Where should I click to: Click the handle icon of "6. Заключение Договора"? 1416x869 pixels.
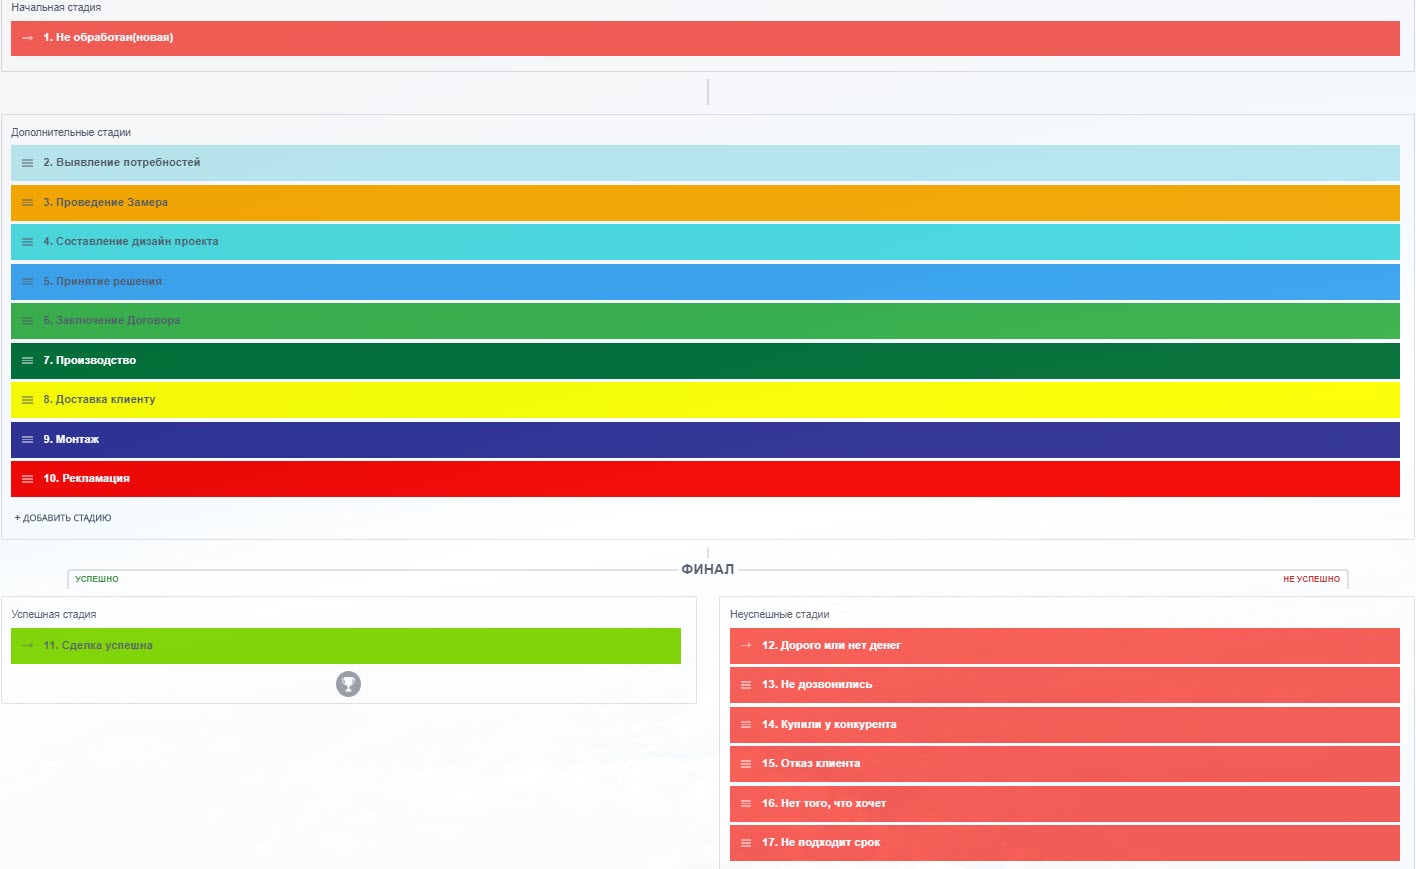pyautogui.click(x=28, y=321)
